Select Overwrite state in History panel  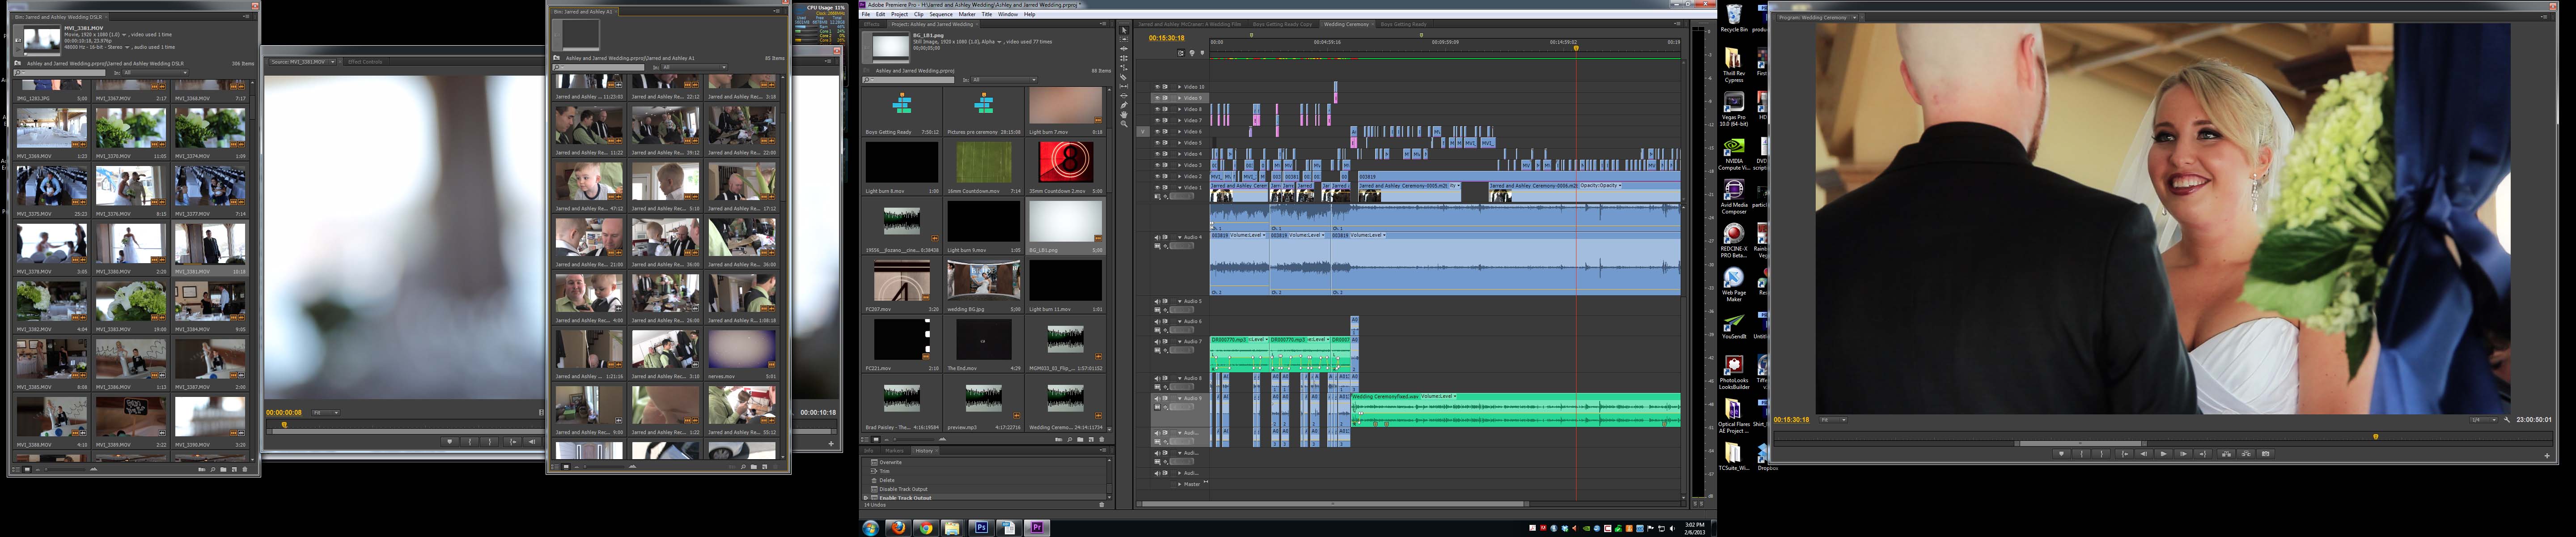pyautogui.click(x=891, y=463)
